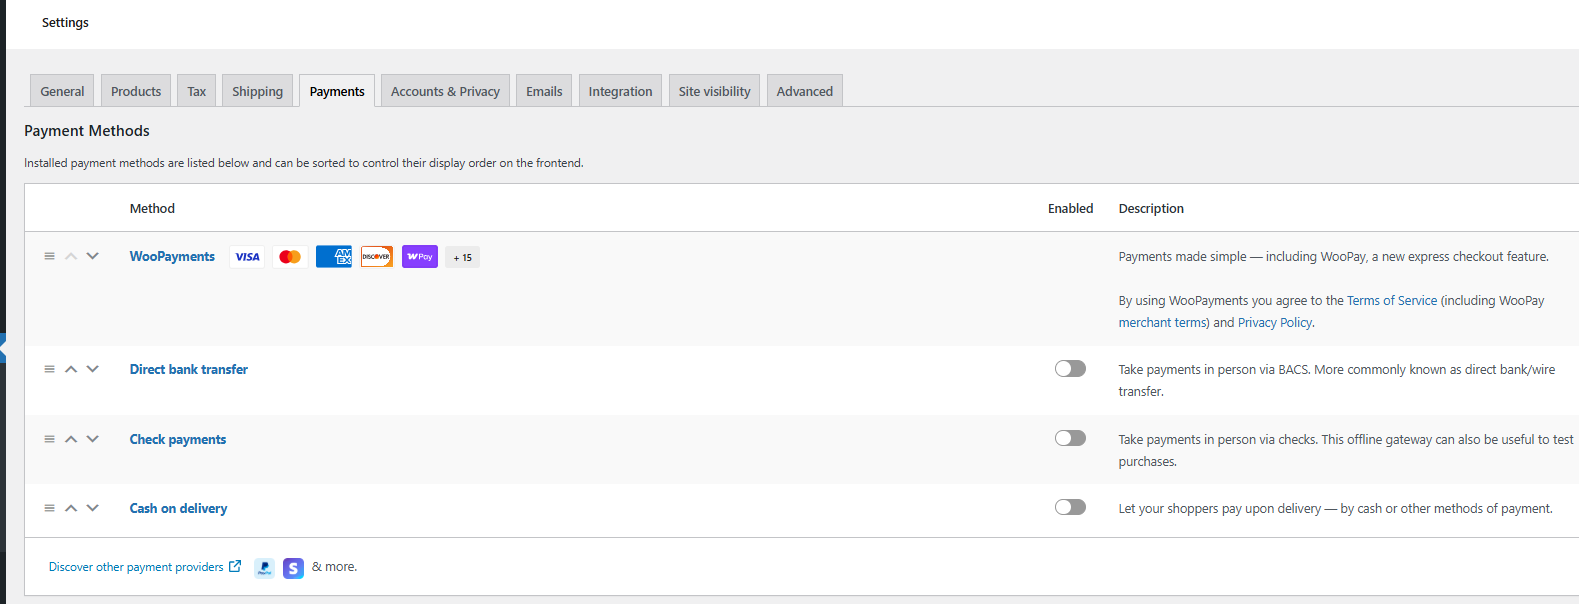The width and height of the screenshot is (1579, 604).
Task: Switch to the Shipping tab
Action: pyautogui.click(x=257, y=91)
